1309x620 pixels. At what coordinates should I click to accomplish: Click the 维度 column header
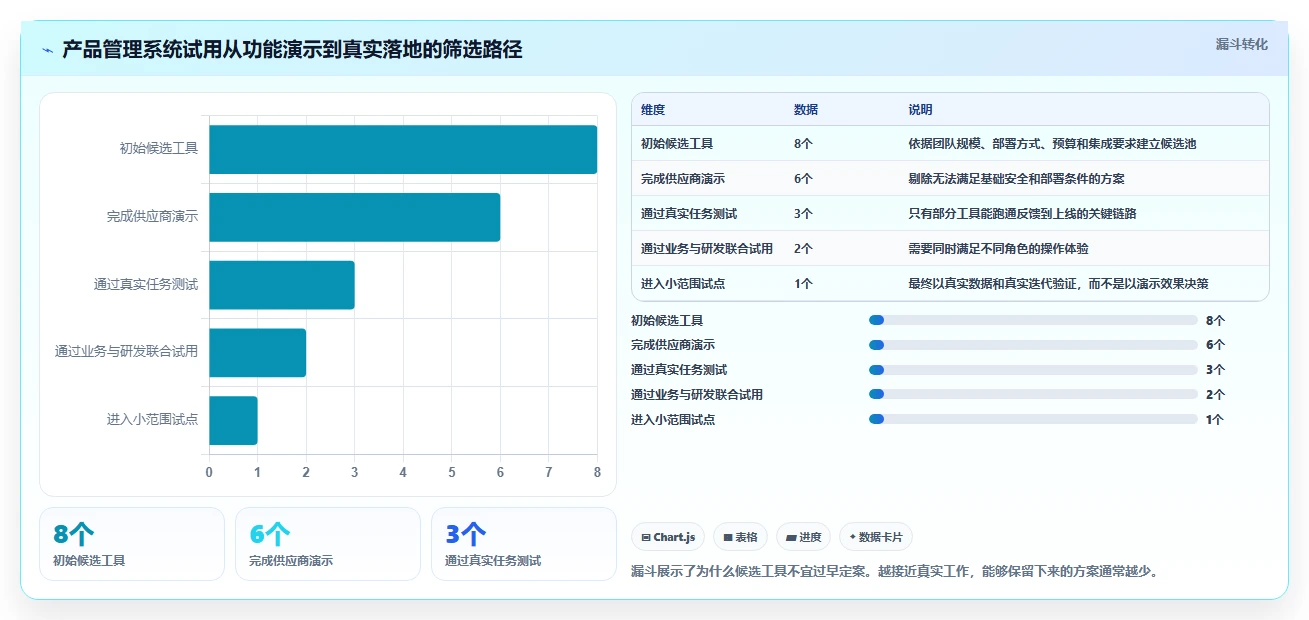pyautogui.click(x=653, y=110)
